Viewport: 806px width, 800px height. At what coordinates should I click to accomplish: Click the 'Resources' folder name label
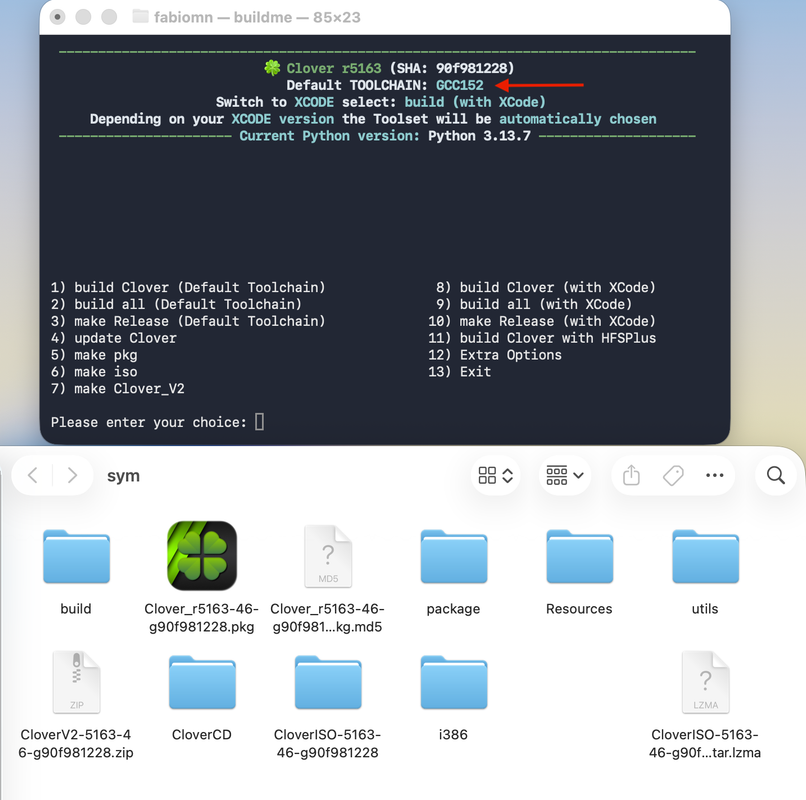click(579, 609)
